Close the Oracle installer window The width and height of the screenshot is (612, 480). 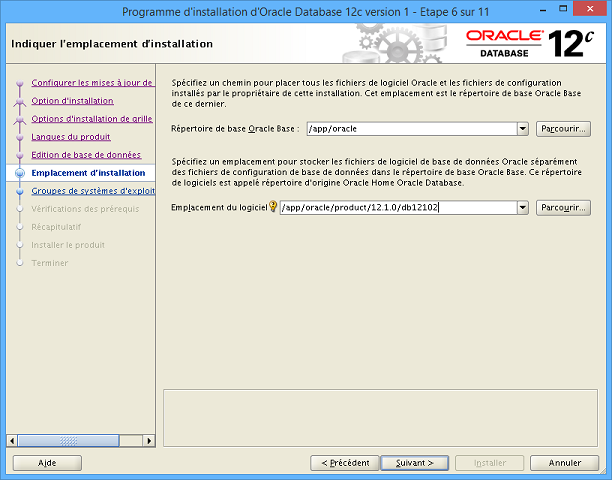coord(590,9)
